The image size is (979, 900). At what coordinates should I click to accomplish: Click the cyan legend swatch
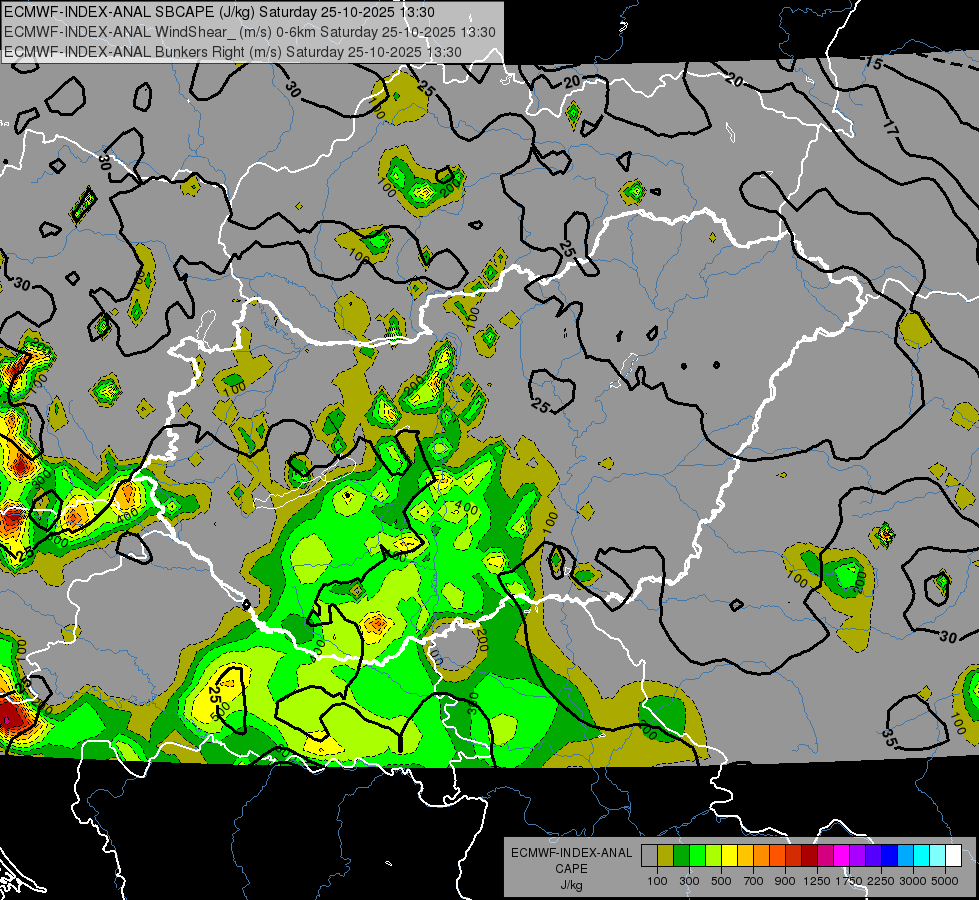coord(922,856)
